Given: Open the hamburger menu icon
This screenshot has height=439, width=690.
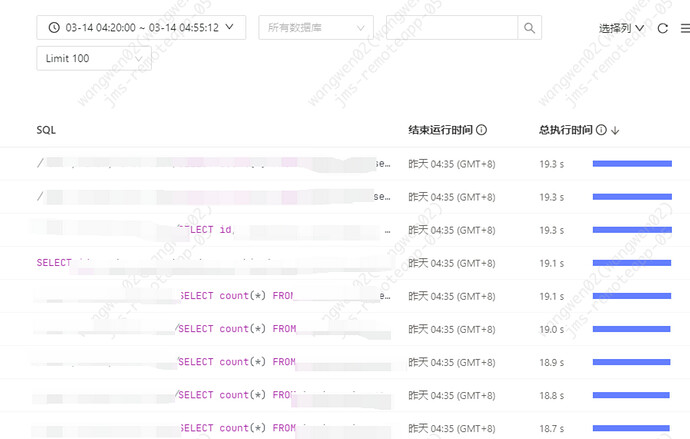Looking at the screenshot, I should pyautogui.click(x=685, y=28).
